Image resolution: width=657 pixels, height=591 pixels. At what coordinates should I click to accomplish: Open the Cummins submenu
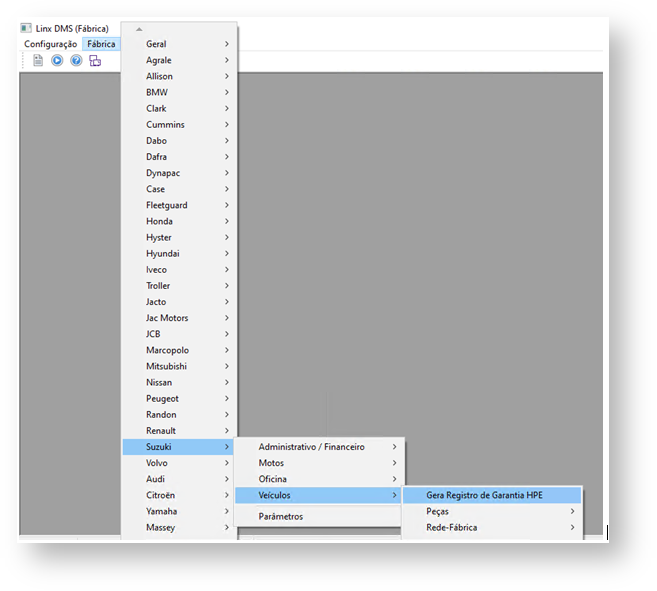click(x=179, y=124)
